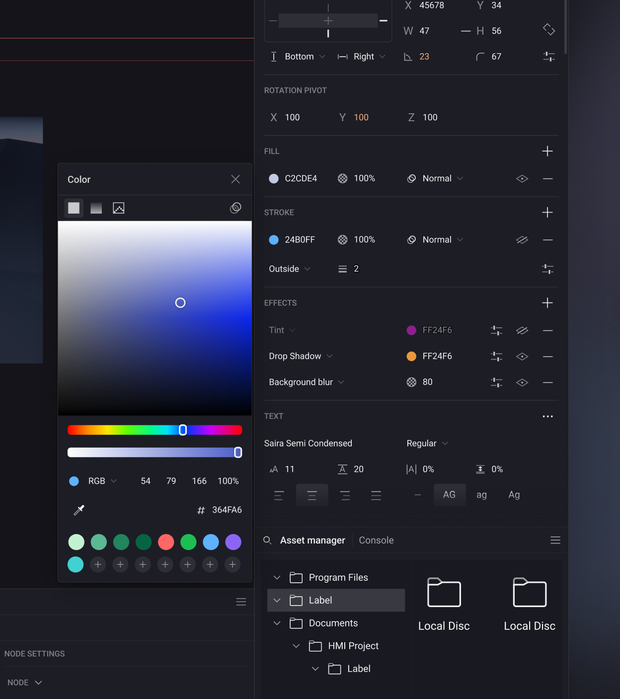Hide the Drop Shadow effect

[x=522, y=357]
